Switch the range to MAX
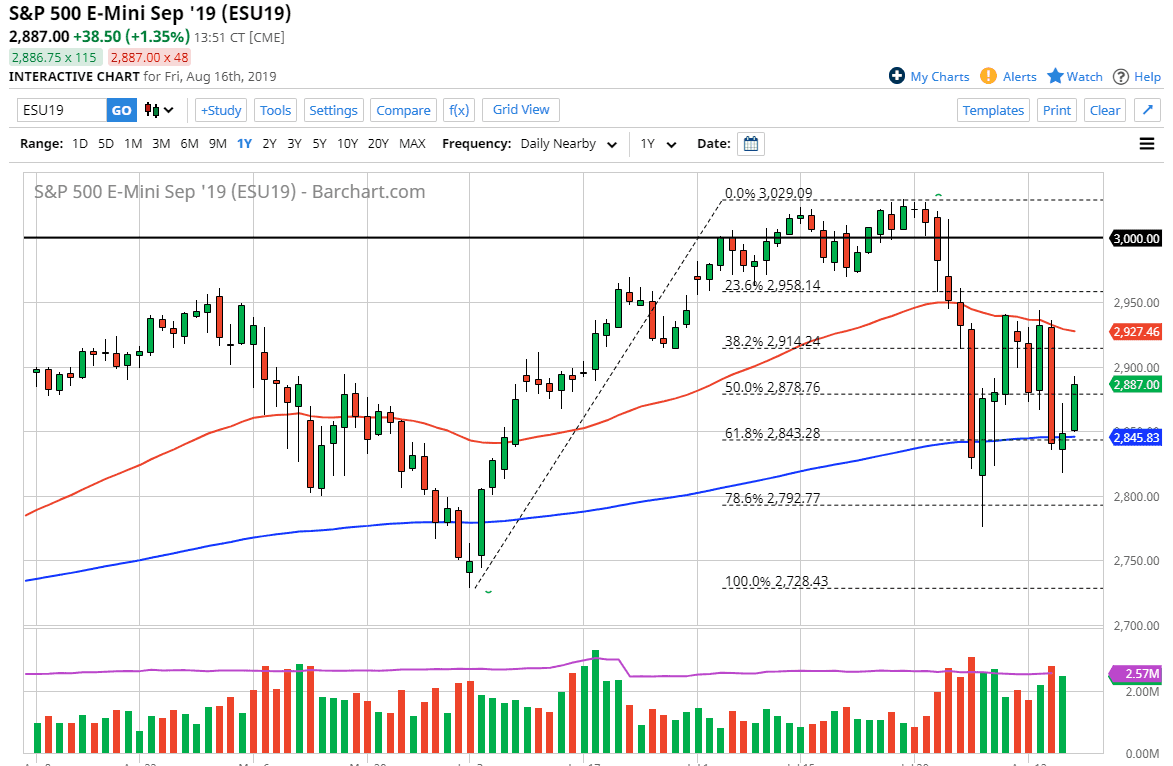This screenshot has width=1173, height=766. pos(412,143)
